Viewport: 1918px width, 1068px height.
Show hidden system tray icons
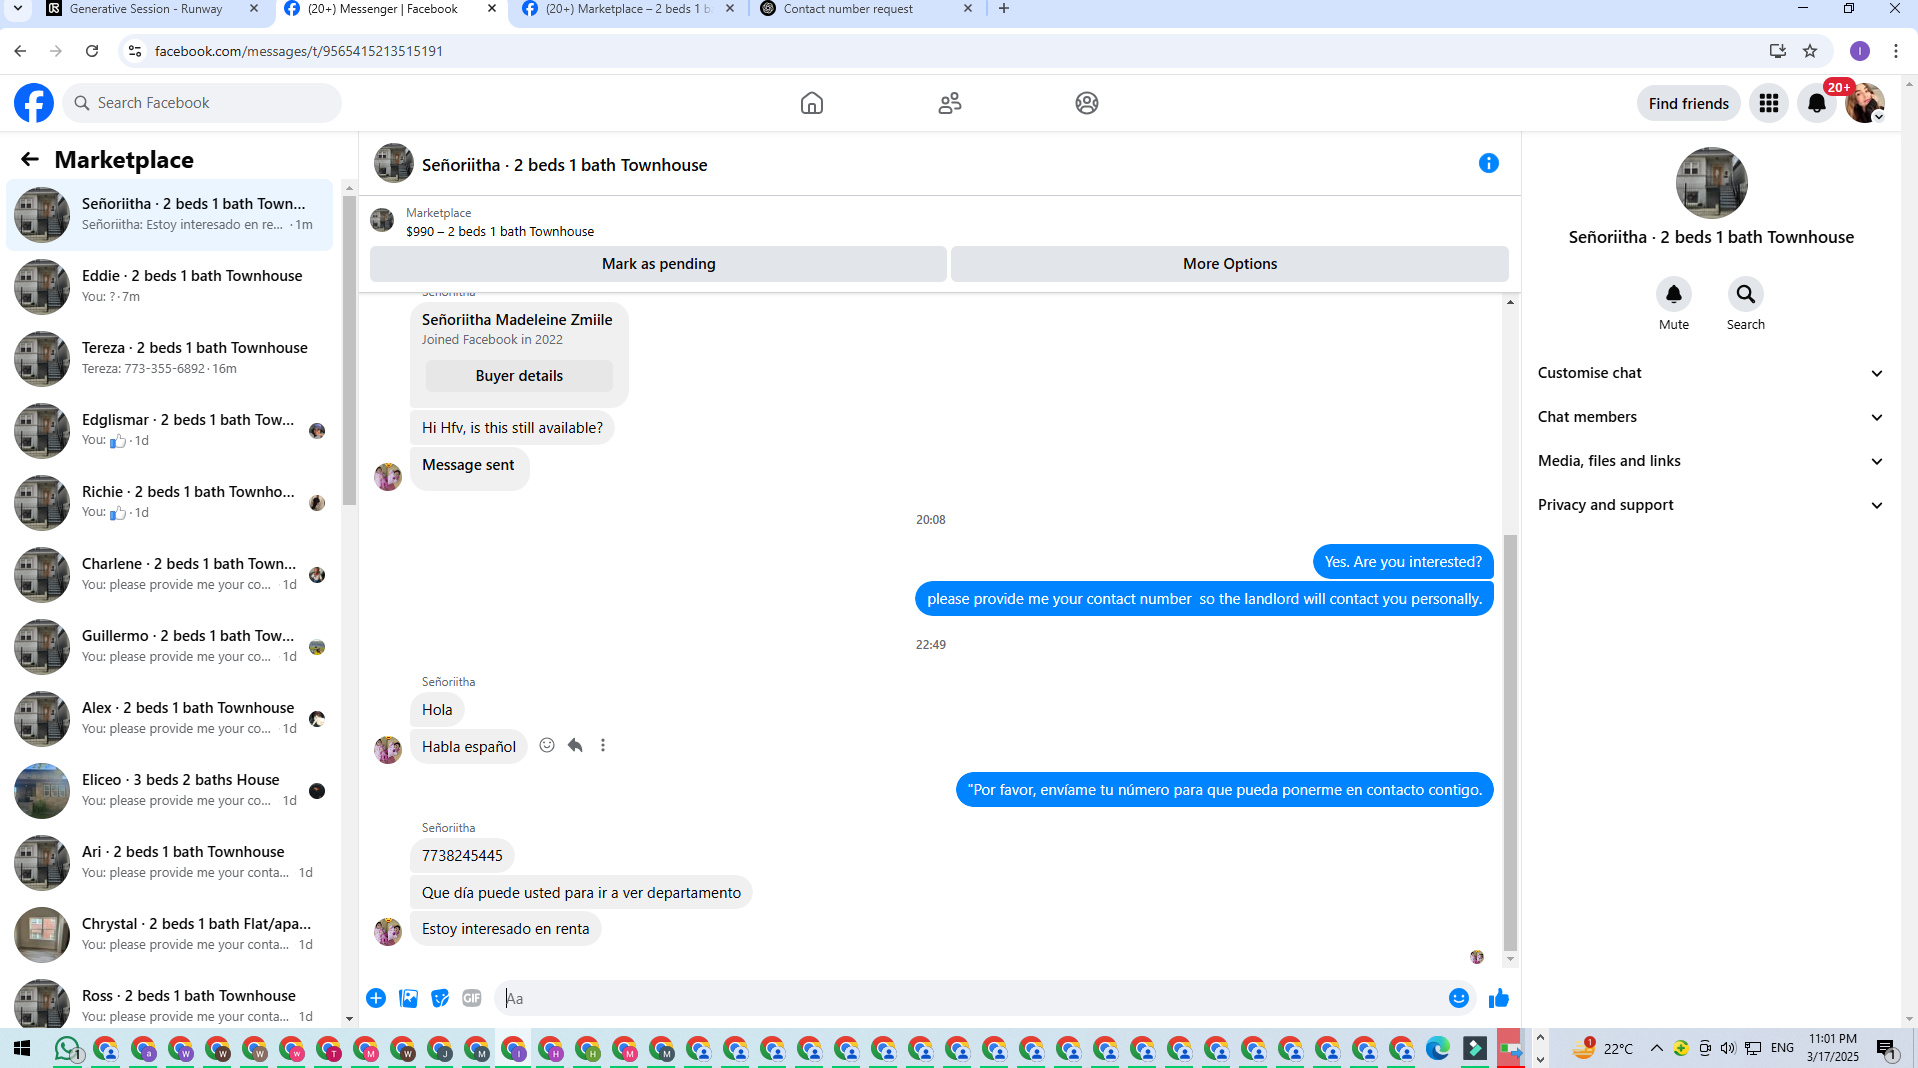tap(1656, 1048)
